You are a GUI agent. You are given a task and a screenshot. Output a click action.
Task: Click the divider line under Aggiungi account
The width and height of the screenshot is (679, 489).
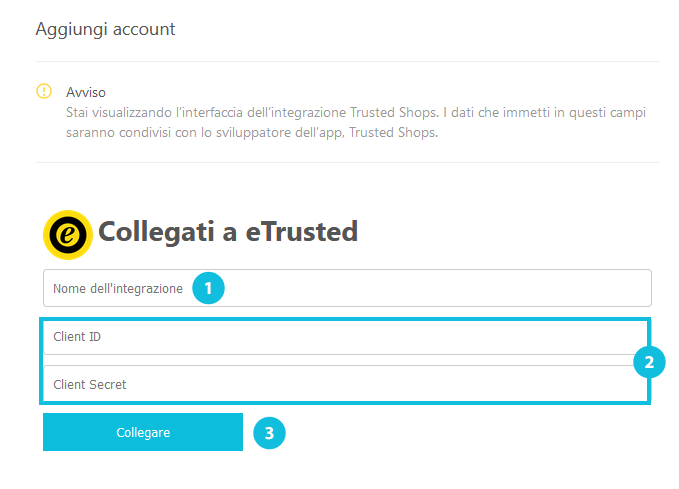(347, 62)
